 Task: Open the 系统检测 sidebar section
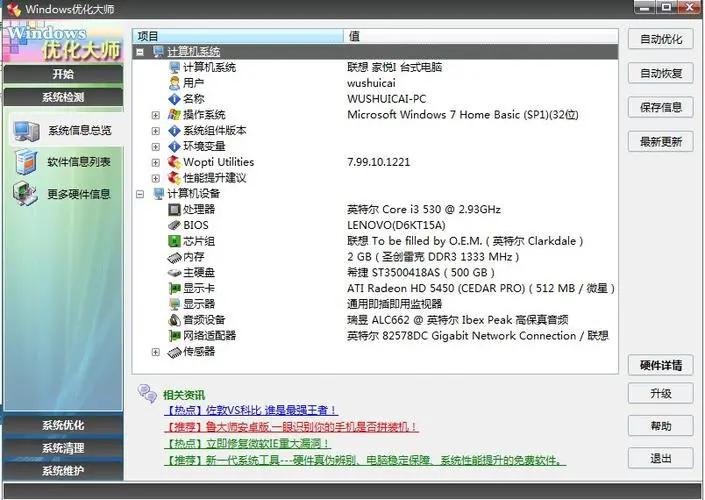(x=63, y=97)
